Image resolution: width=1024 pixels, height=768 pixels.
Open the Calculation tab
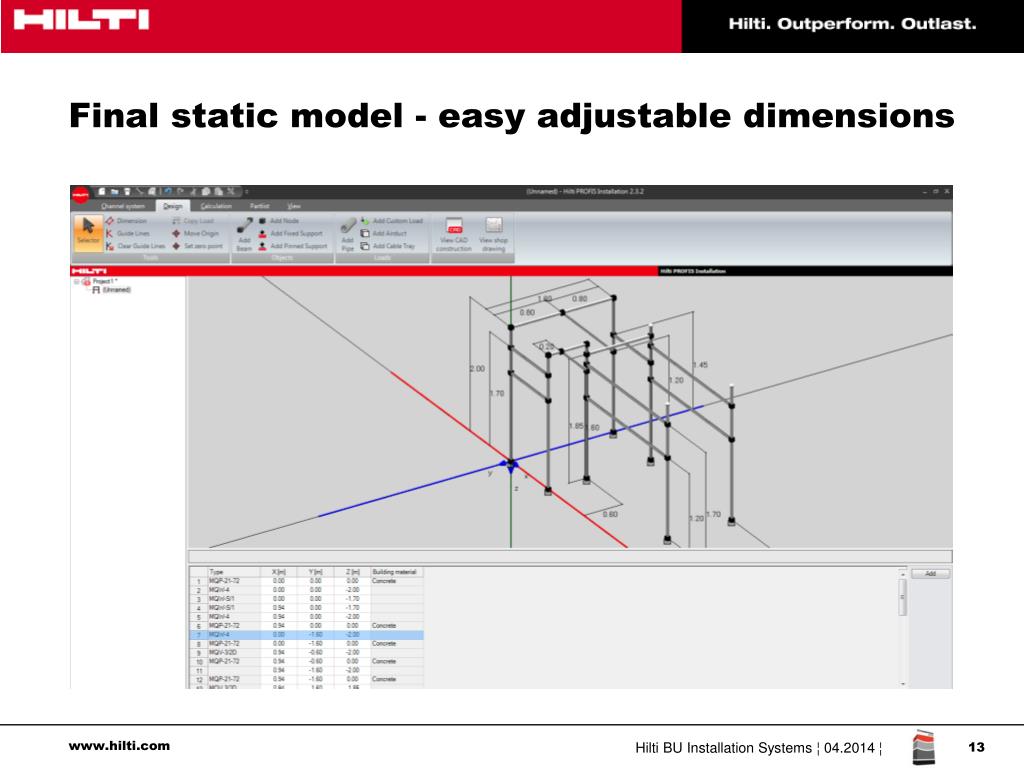pyautogui.click(x=216, y=206)
